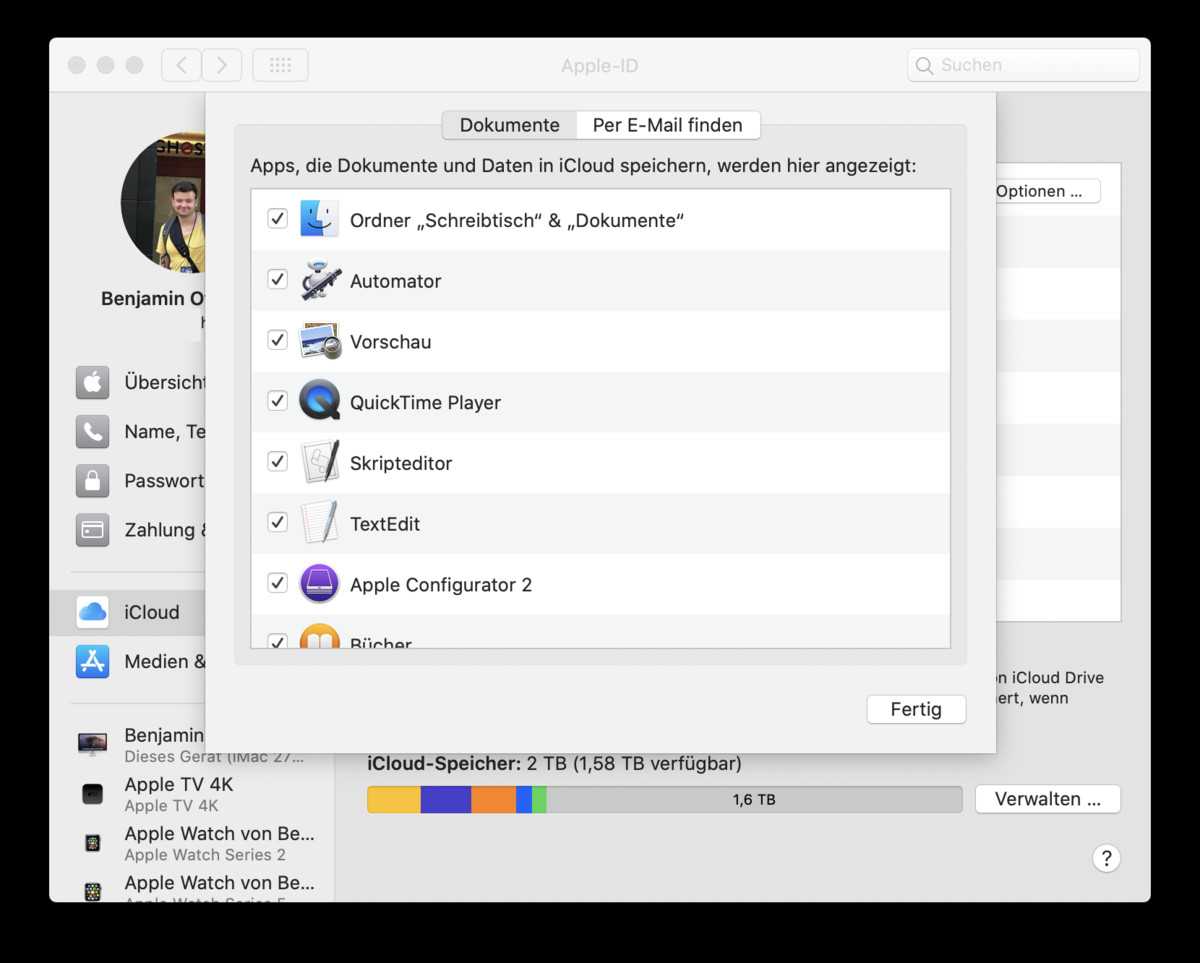Screen dimensions: 1200x963
Task: Toggle the Vorschau checkbox
Action: (278, 340)
